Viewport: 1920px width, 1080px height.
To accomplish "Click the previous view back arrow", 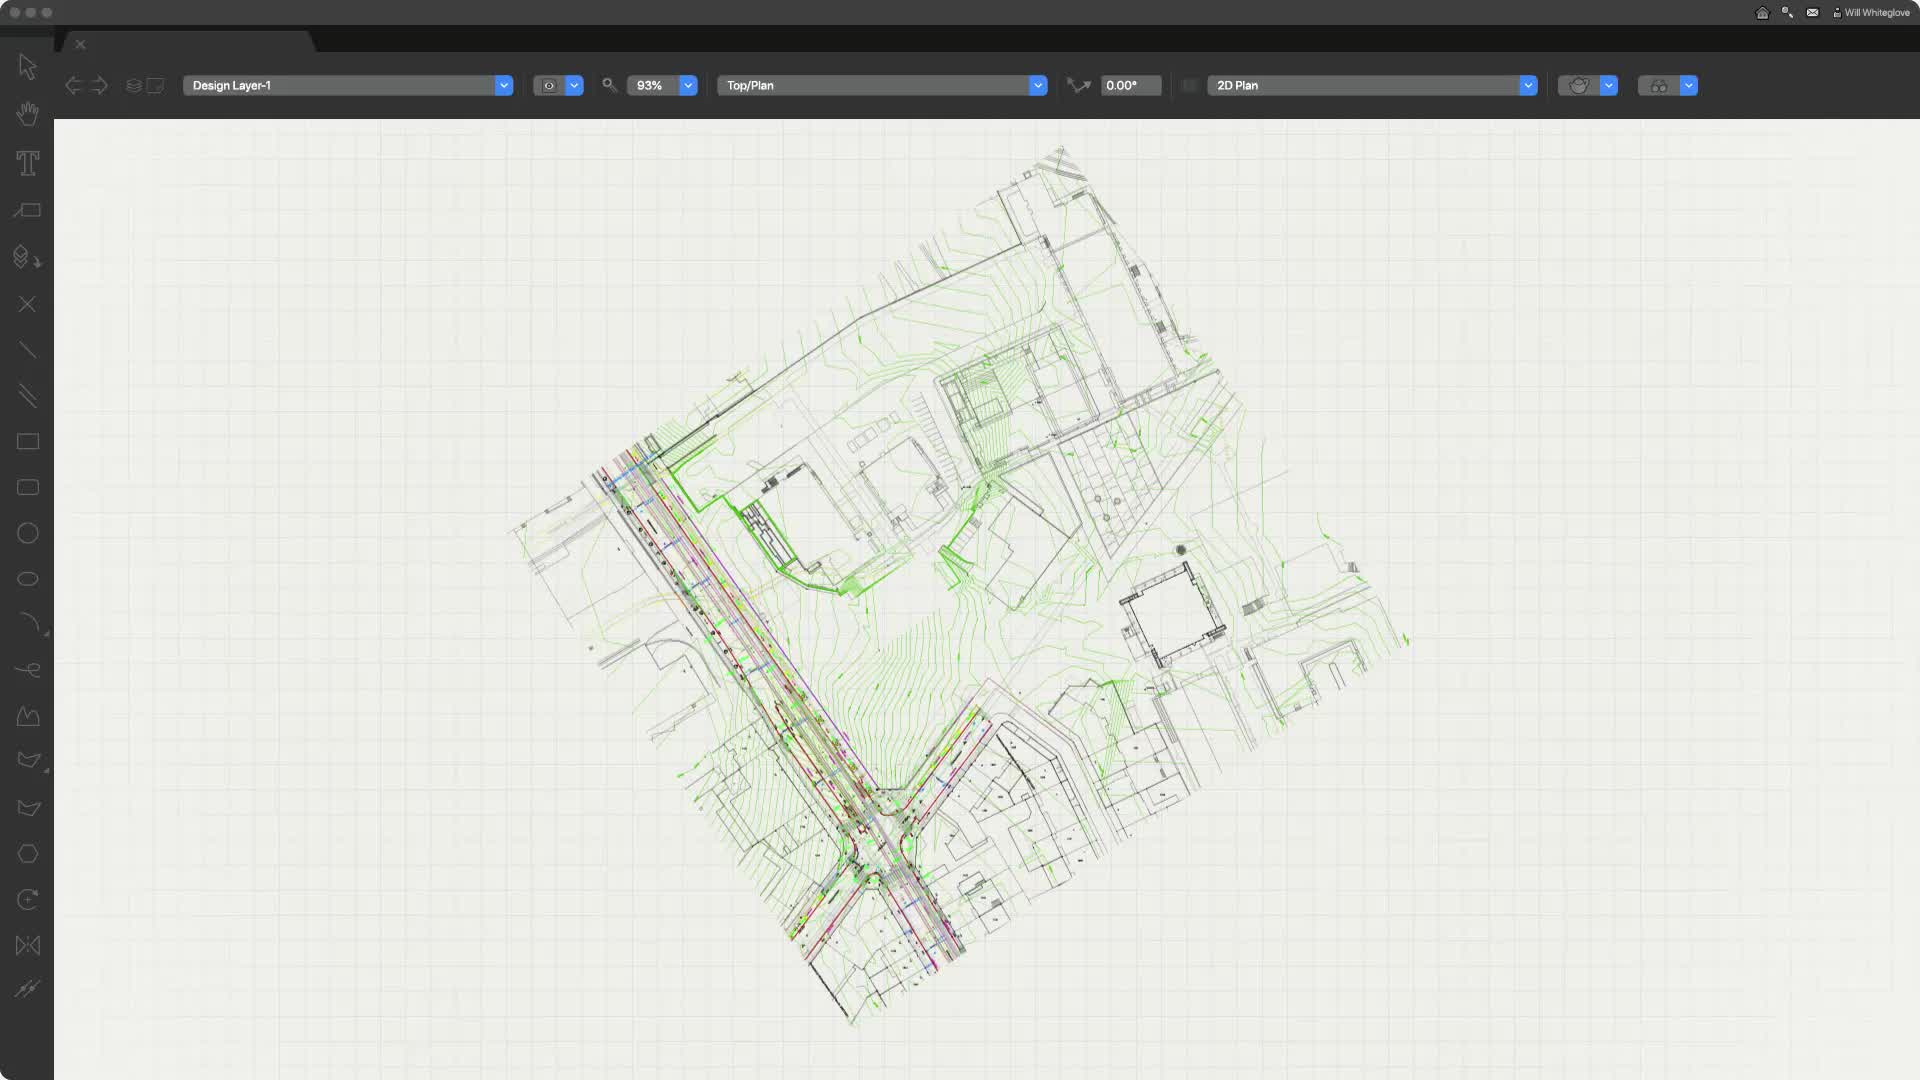I will [73, 86].
